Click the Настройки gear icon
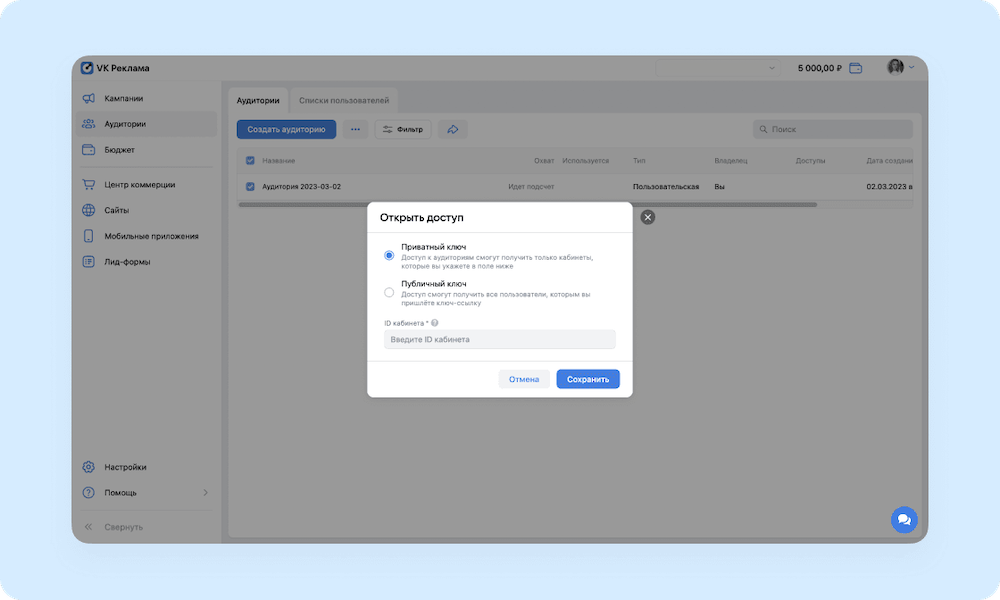 [x=89, y=467]
